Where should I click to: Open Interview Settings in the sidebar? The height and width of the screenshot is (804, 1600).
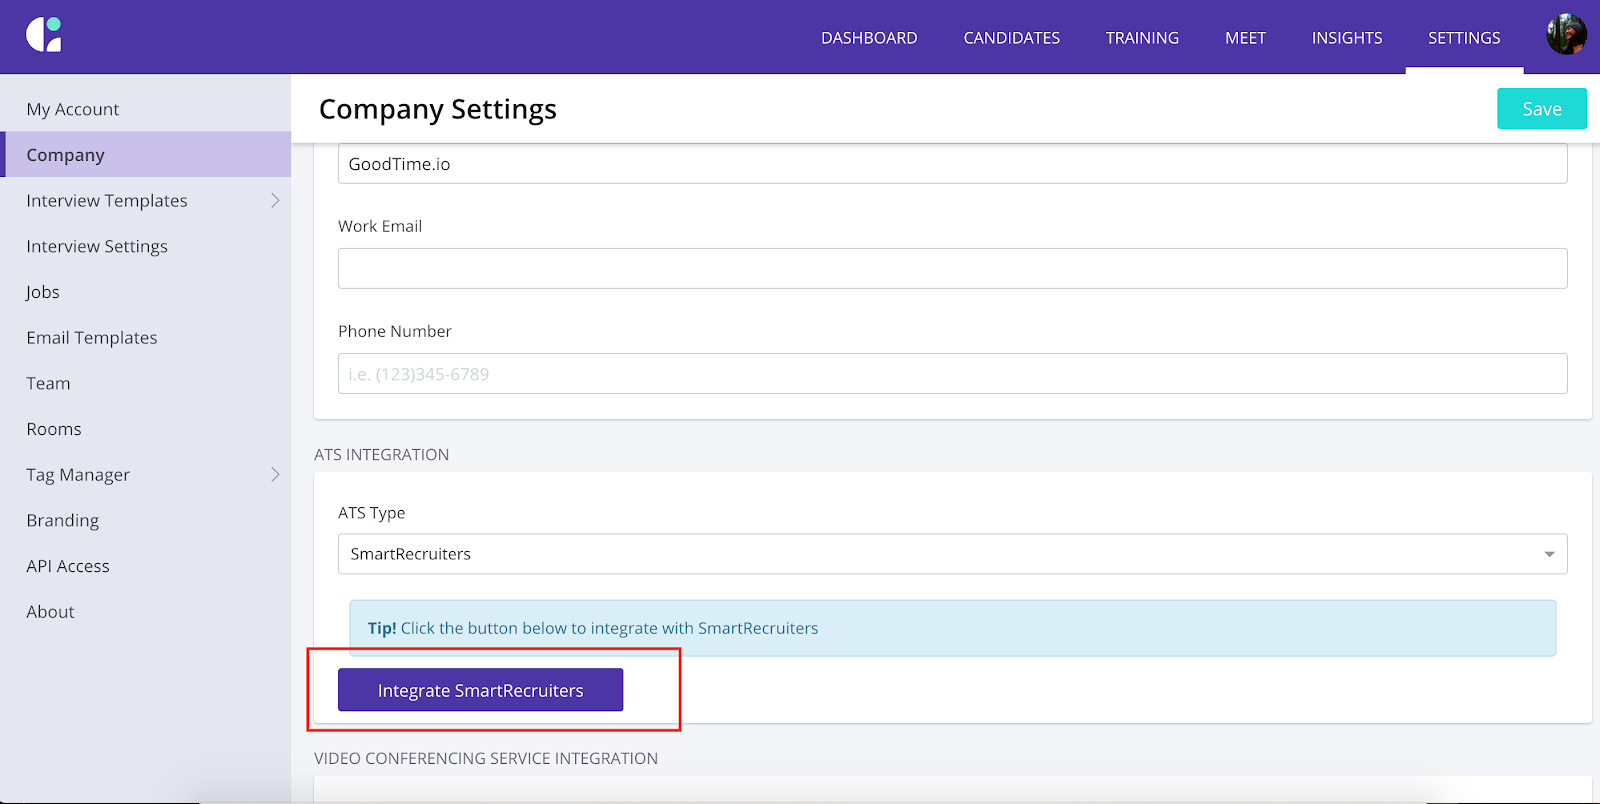point(97,246)
